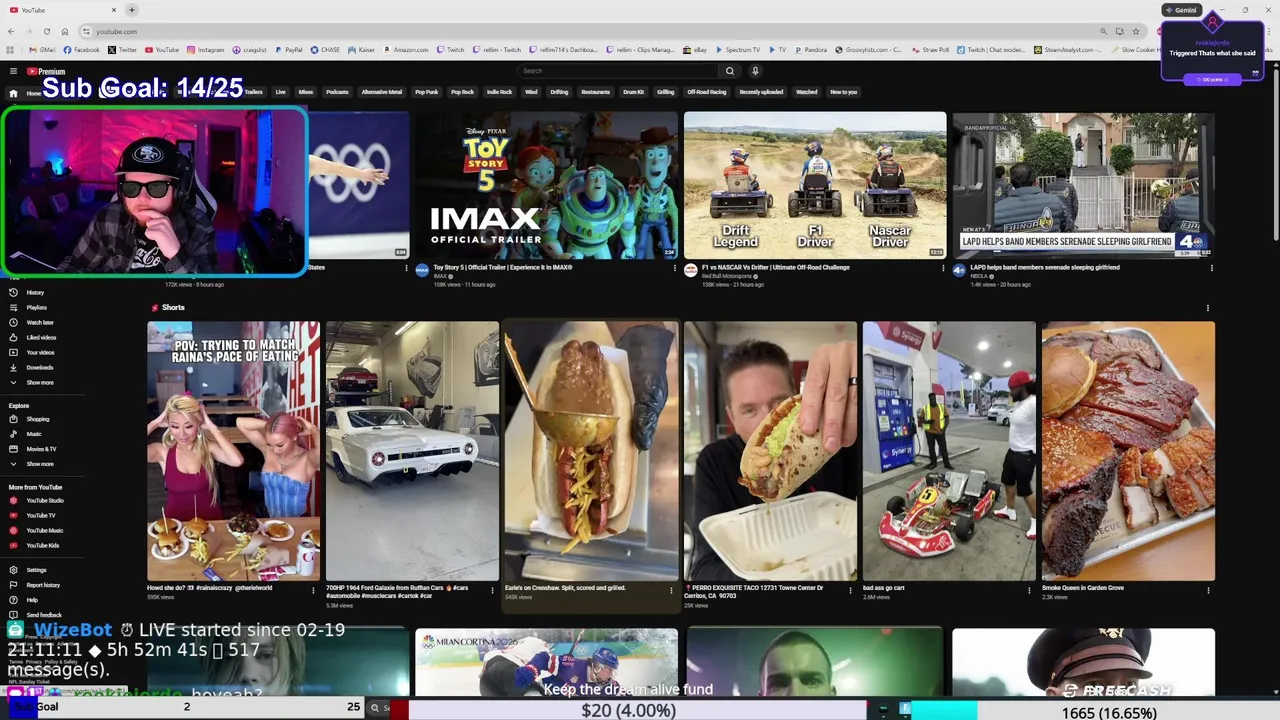1280x720 pixels.
Task: Select the Drifting filter chip
Action: [559, 92]
